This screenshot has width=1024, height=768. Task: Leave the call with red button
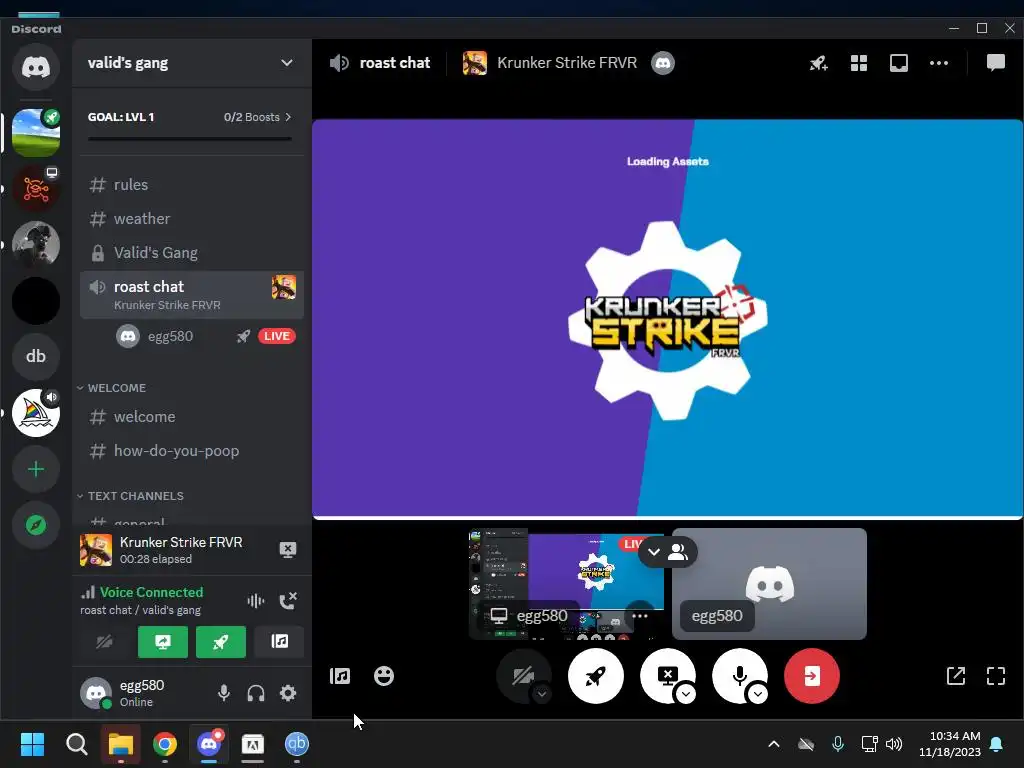tap(812, 676)
